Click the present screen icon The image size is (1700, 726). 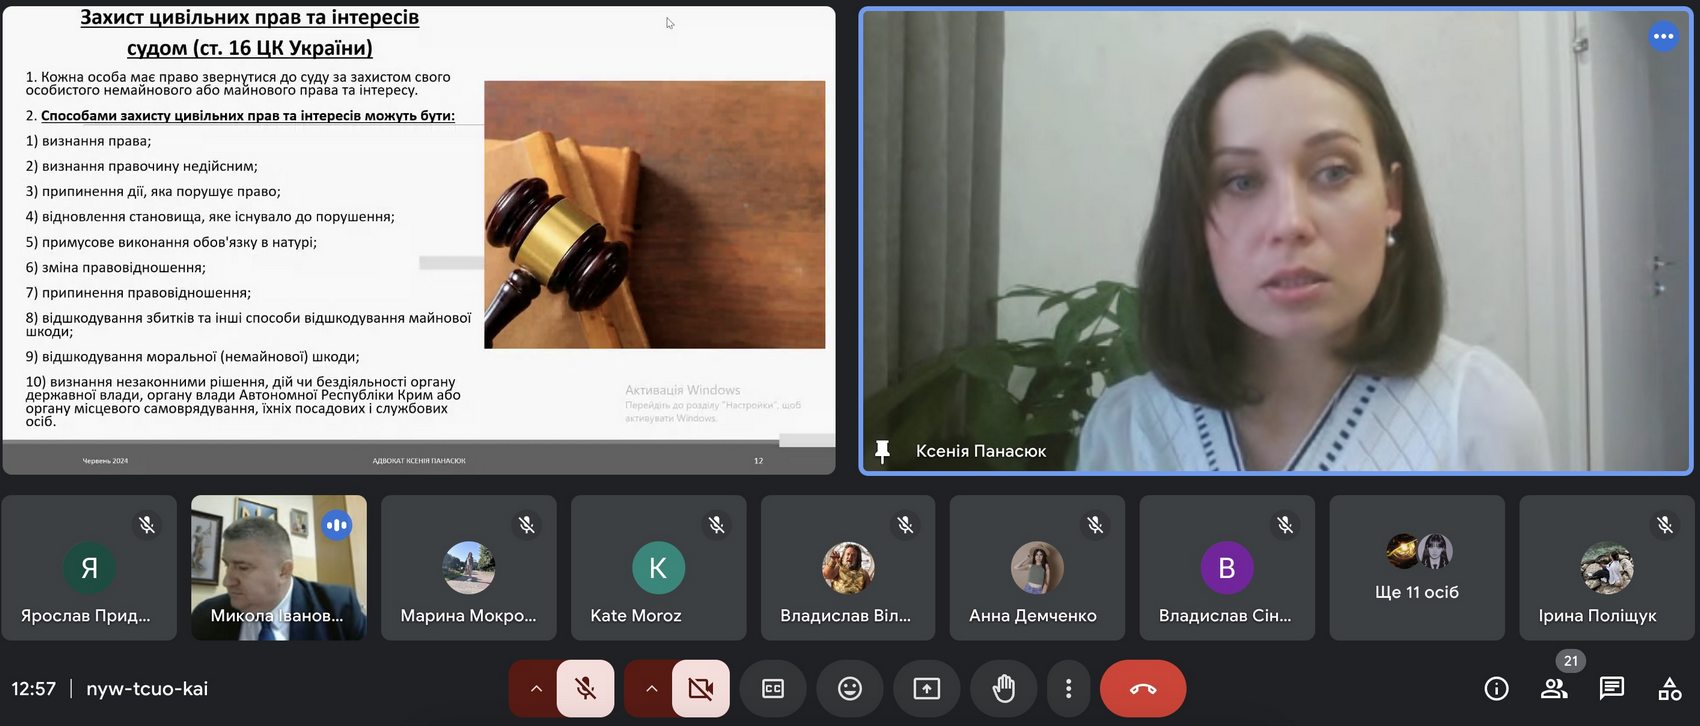coord(927,688)
